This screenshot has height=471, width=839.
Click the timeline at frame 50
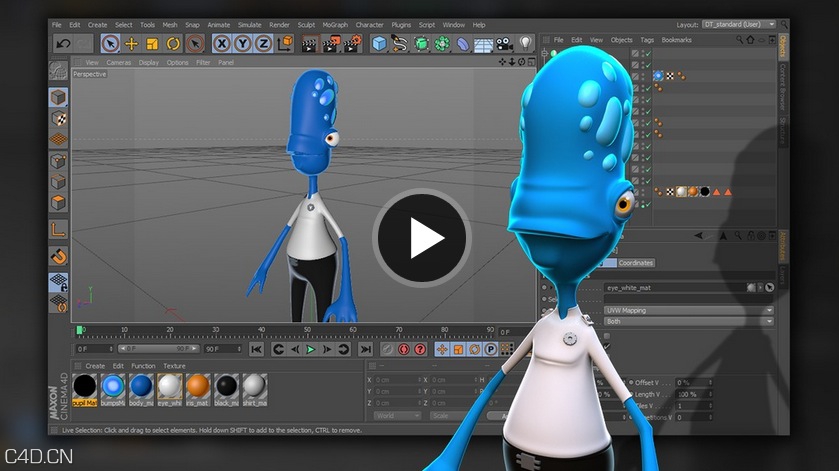click(307, 332)
